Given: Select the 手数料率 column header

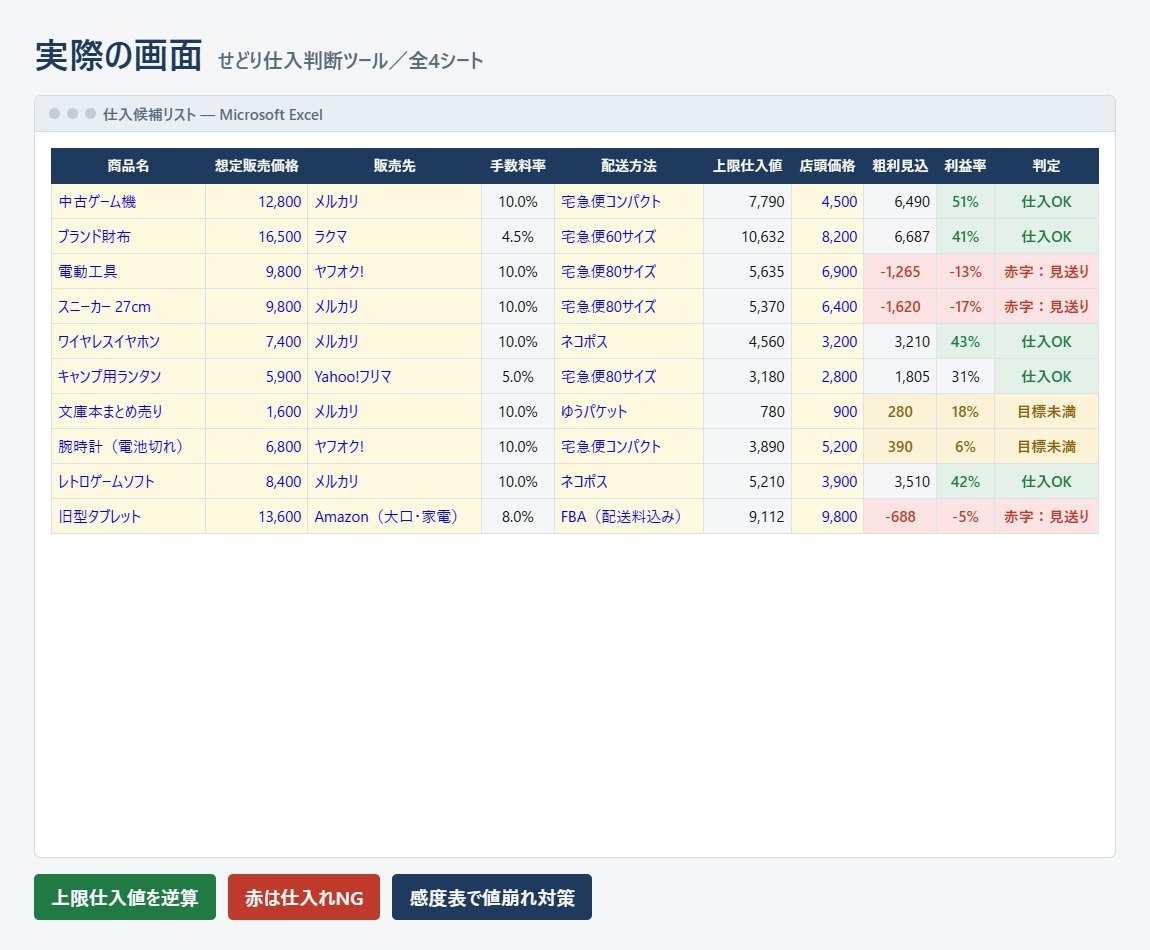Looking at the screenshot, I should tap(518, 166).
